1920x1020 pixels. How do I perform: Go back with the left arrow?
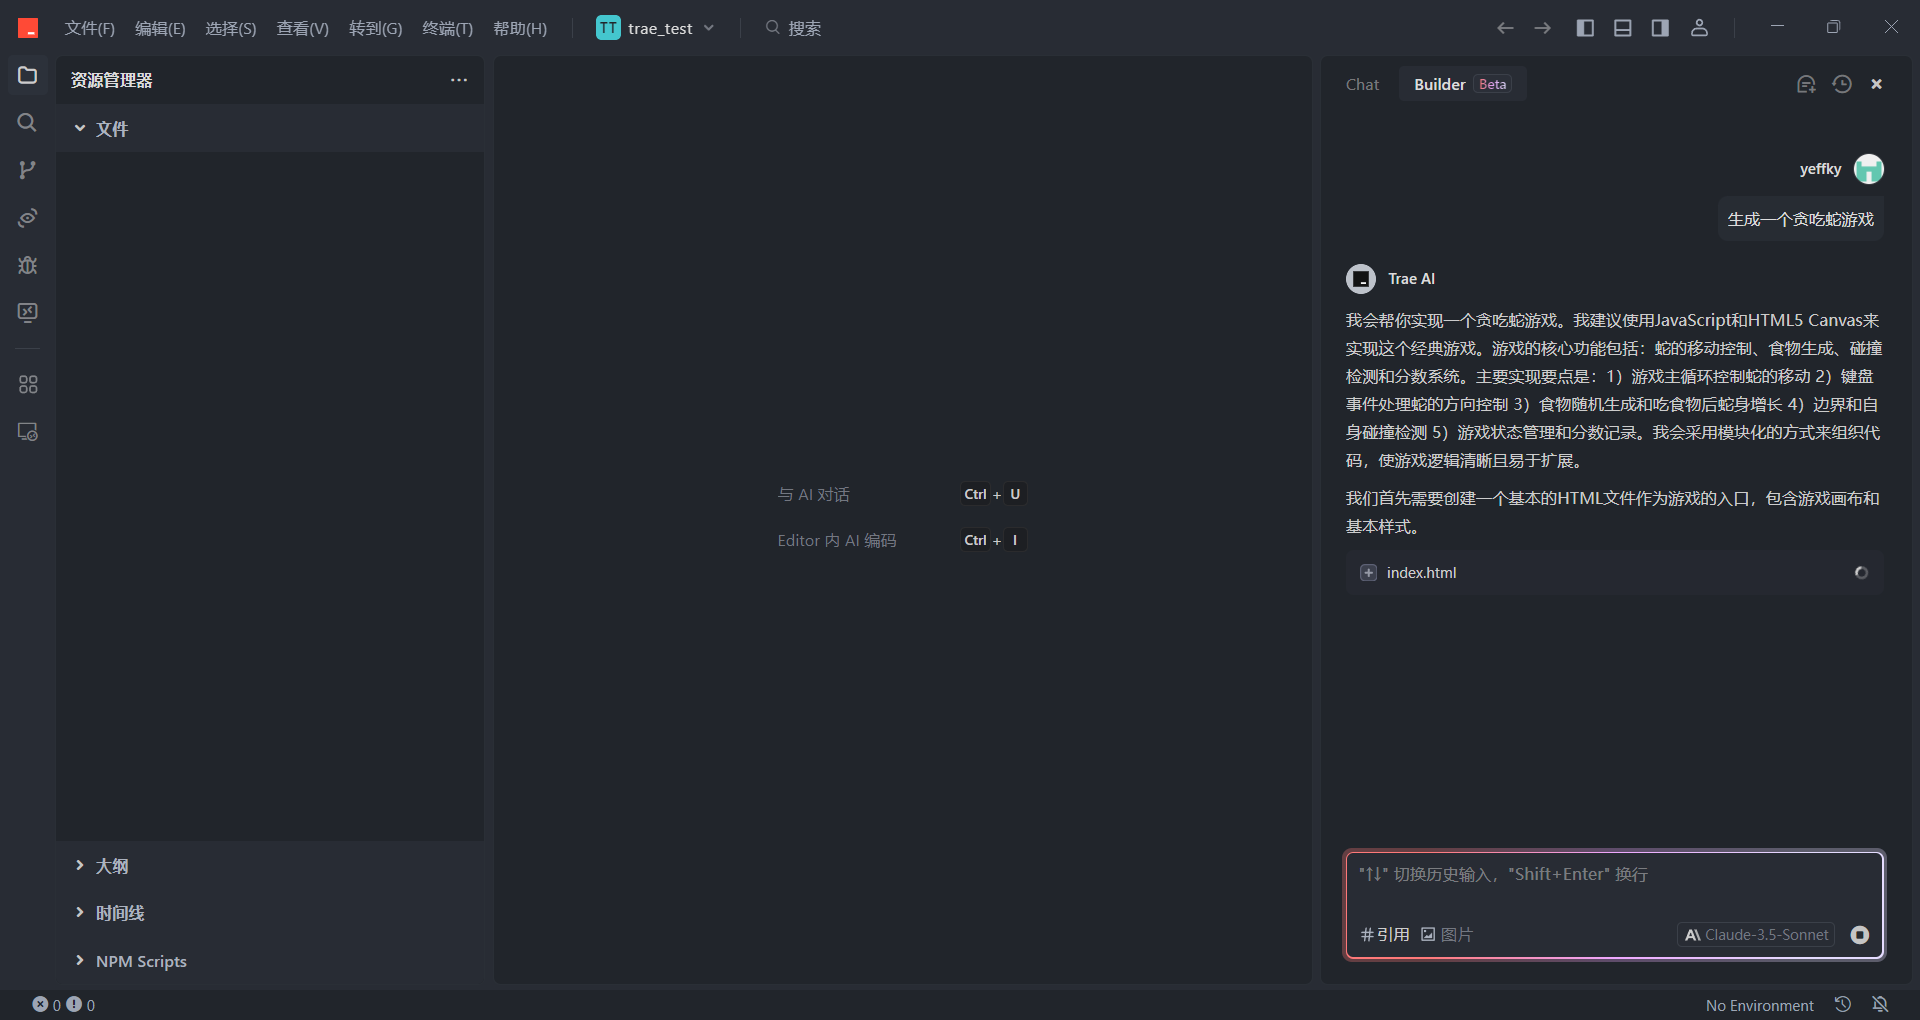[1505, 28]
